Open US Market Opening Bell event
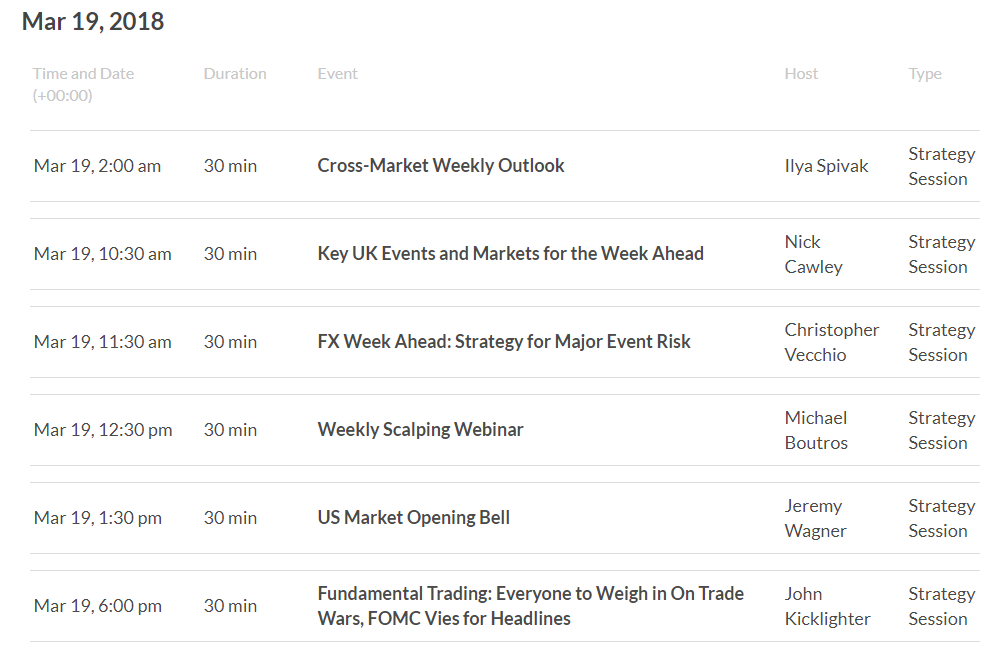Image resolution: width=991 pixels, height=654 pixels. pyautogui.click(x=413, y=518)
